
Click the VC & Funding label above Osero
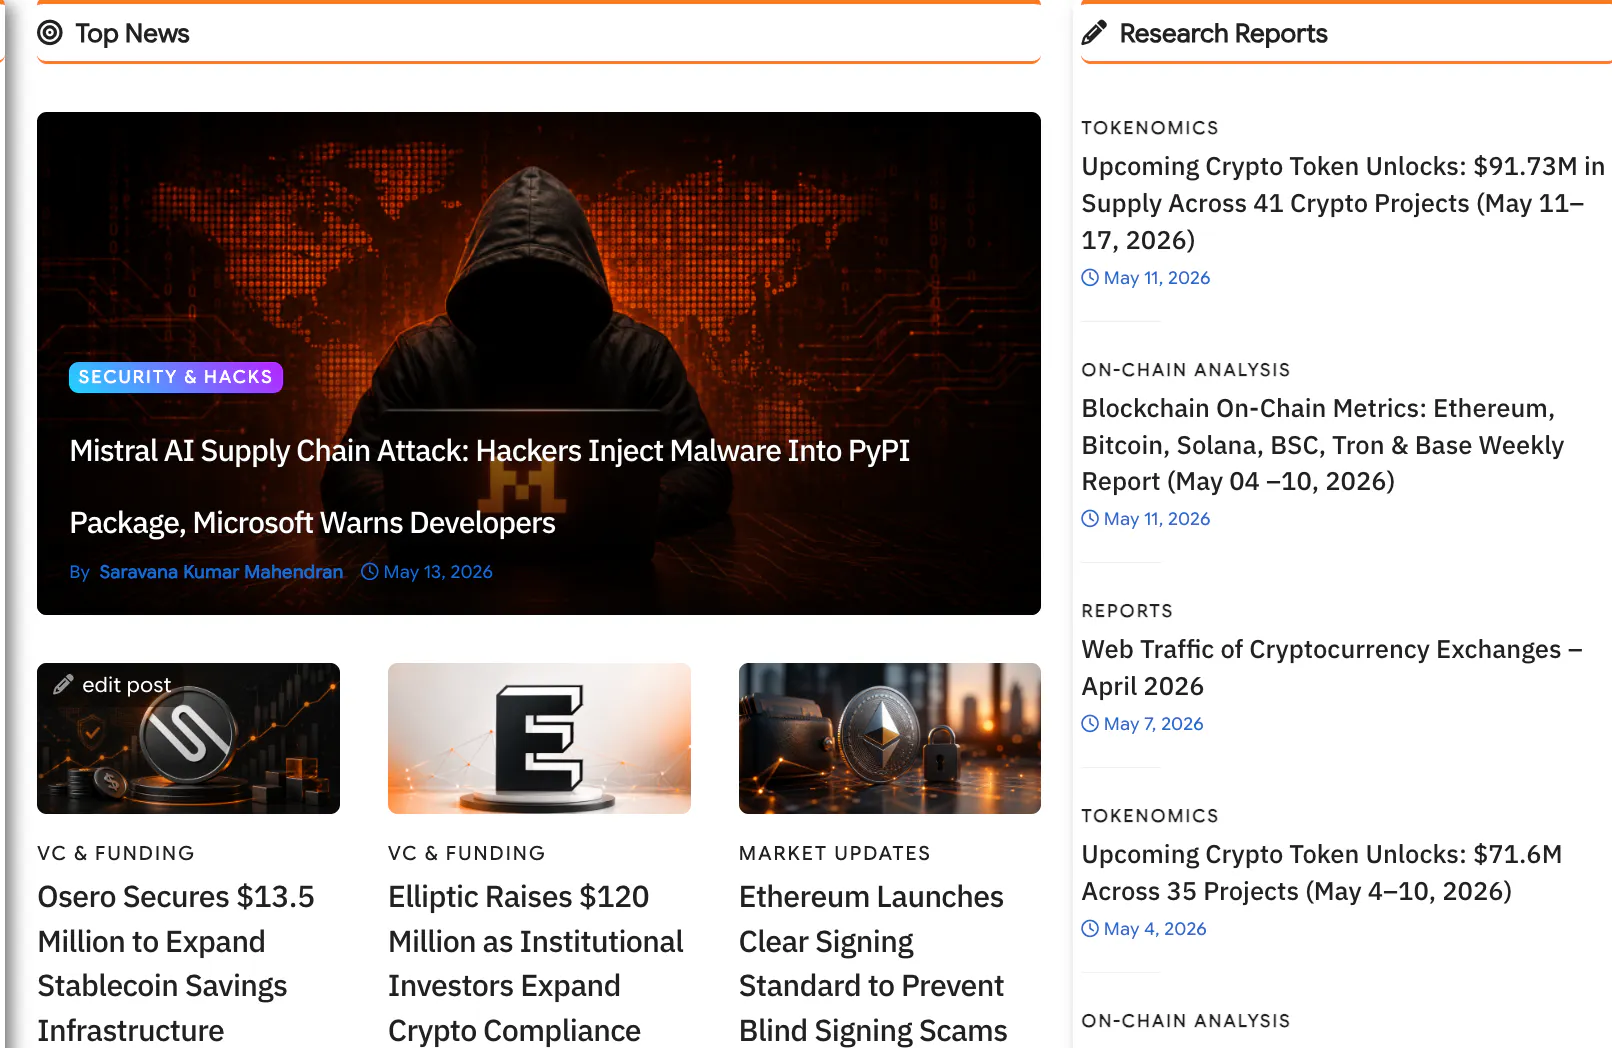coord(116,853)
